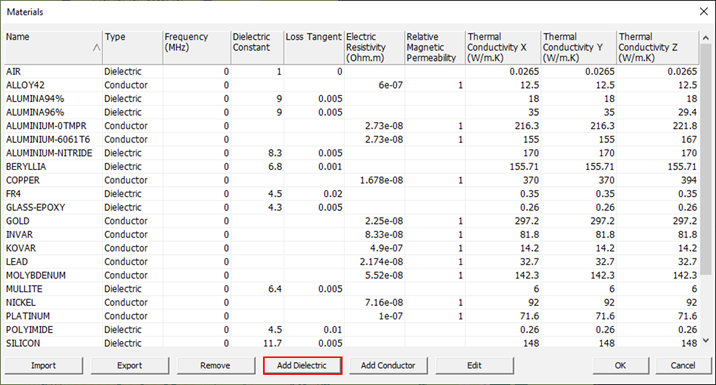Sort by the Type column header

(x=132, y=47)
